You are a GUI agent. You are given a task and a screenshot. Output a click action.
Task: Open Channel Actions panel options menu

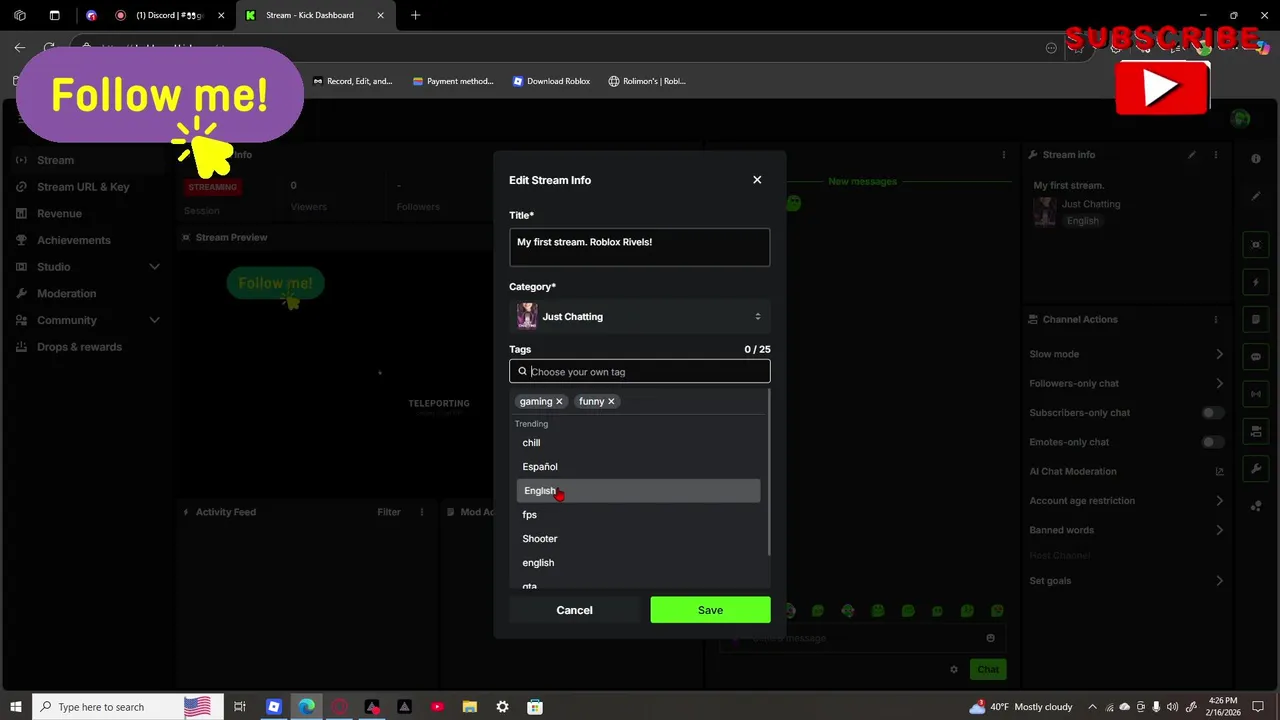tap(1216, 320)
